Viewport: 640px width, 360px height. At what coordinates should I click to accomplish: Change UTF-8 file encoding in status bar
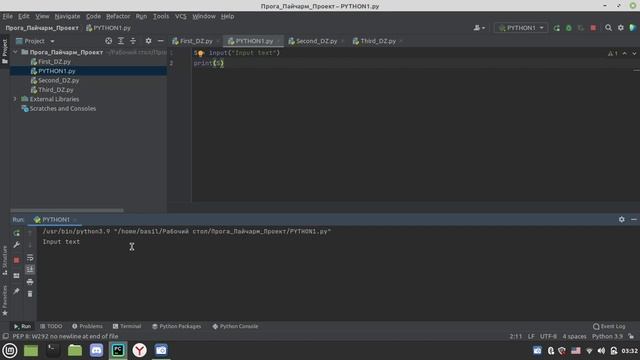(x=548, y=337)
